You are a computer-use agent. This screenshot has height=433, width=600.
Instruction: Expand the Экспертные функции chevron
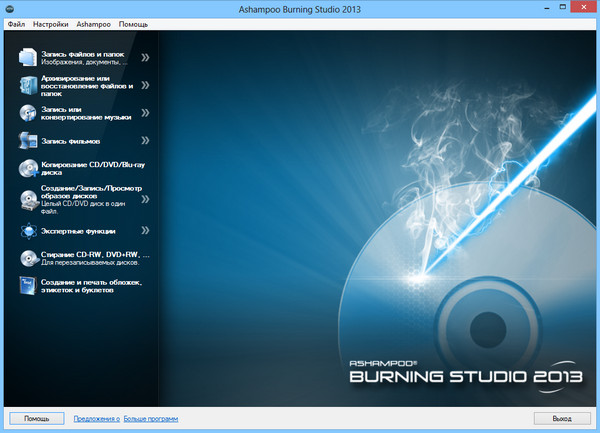pos(146,230)
